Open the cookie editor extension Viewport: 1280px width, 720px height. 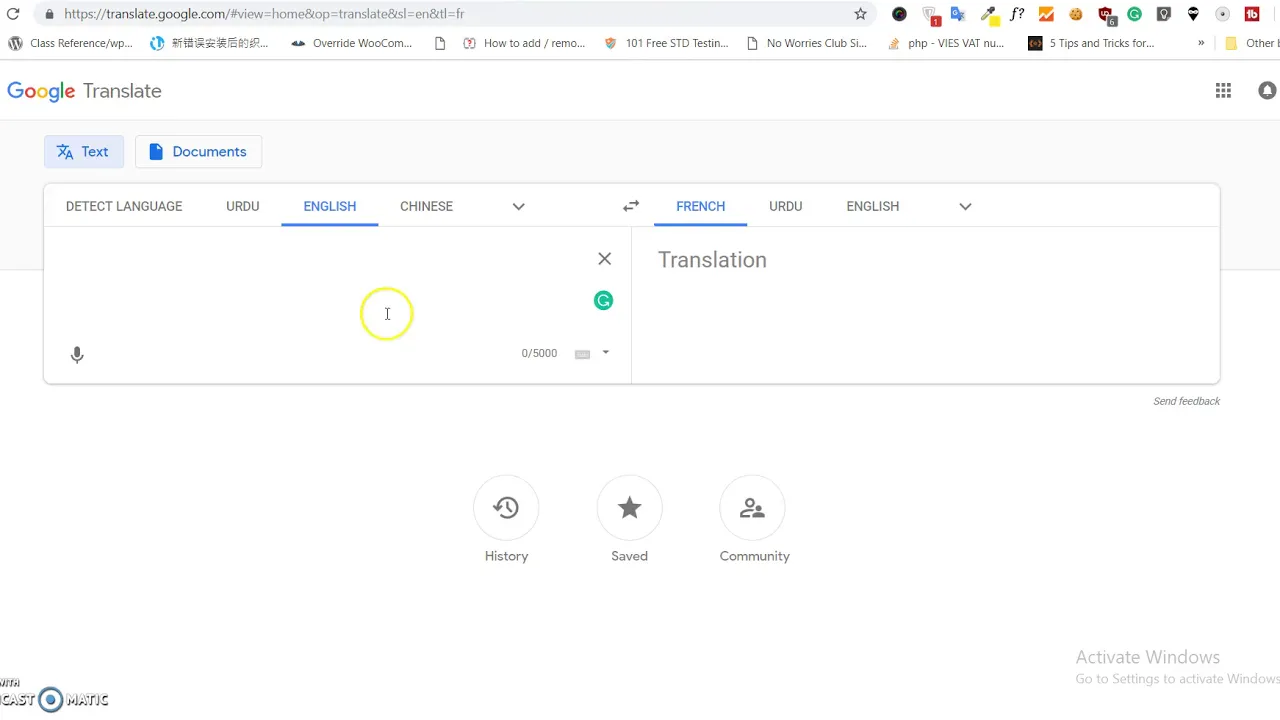pyautogui.click(x=1076, y=14)
